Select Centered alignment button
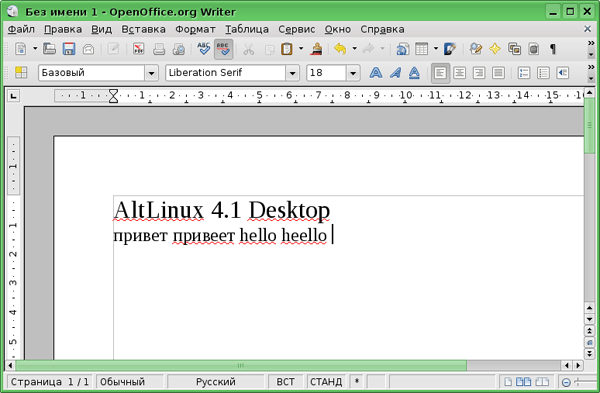Screen dimensions: 600x393 [460, 73]
